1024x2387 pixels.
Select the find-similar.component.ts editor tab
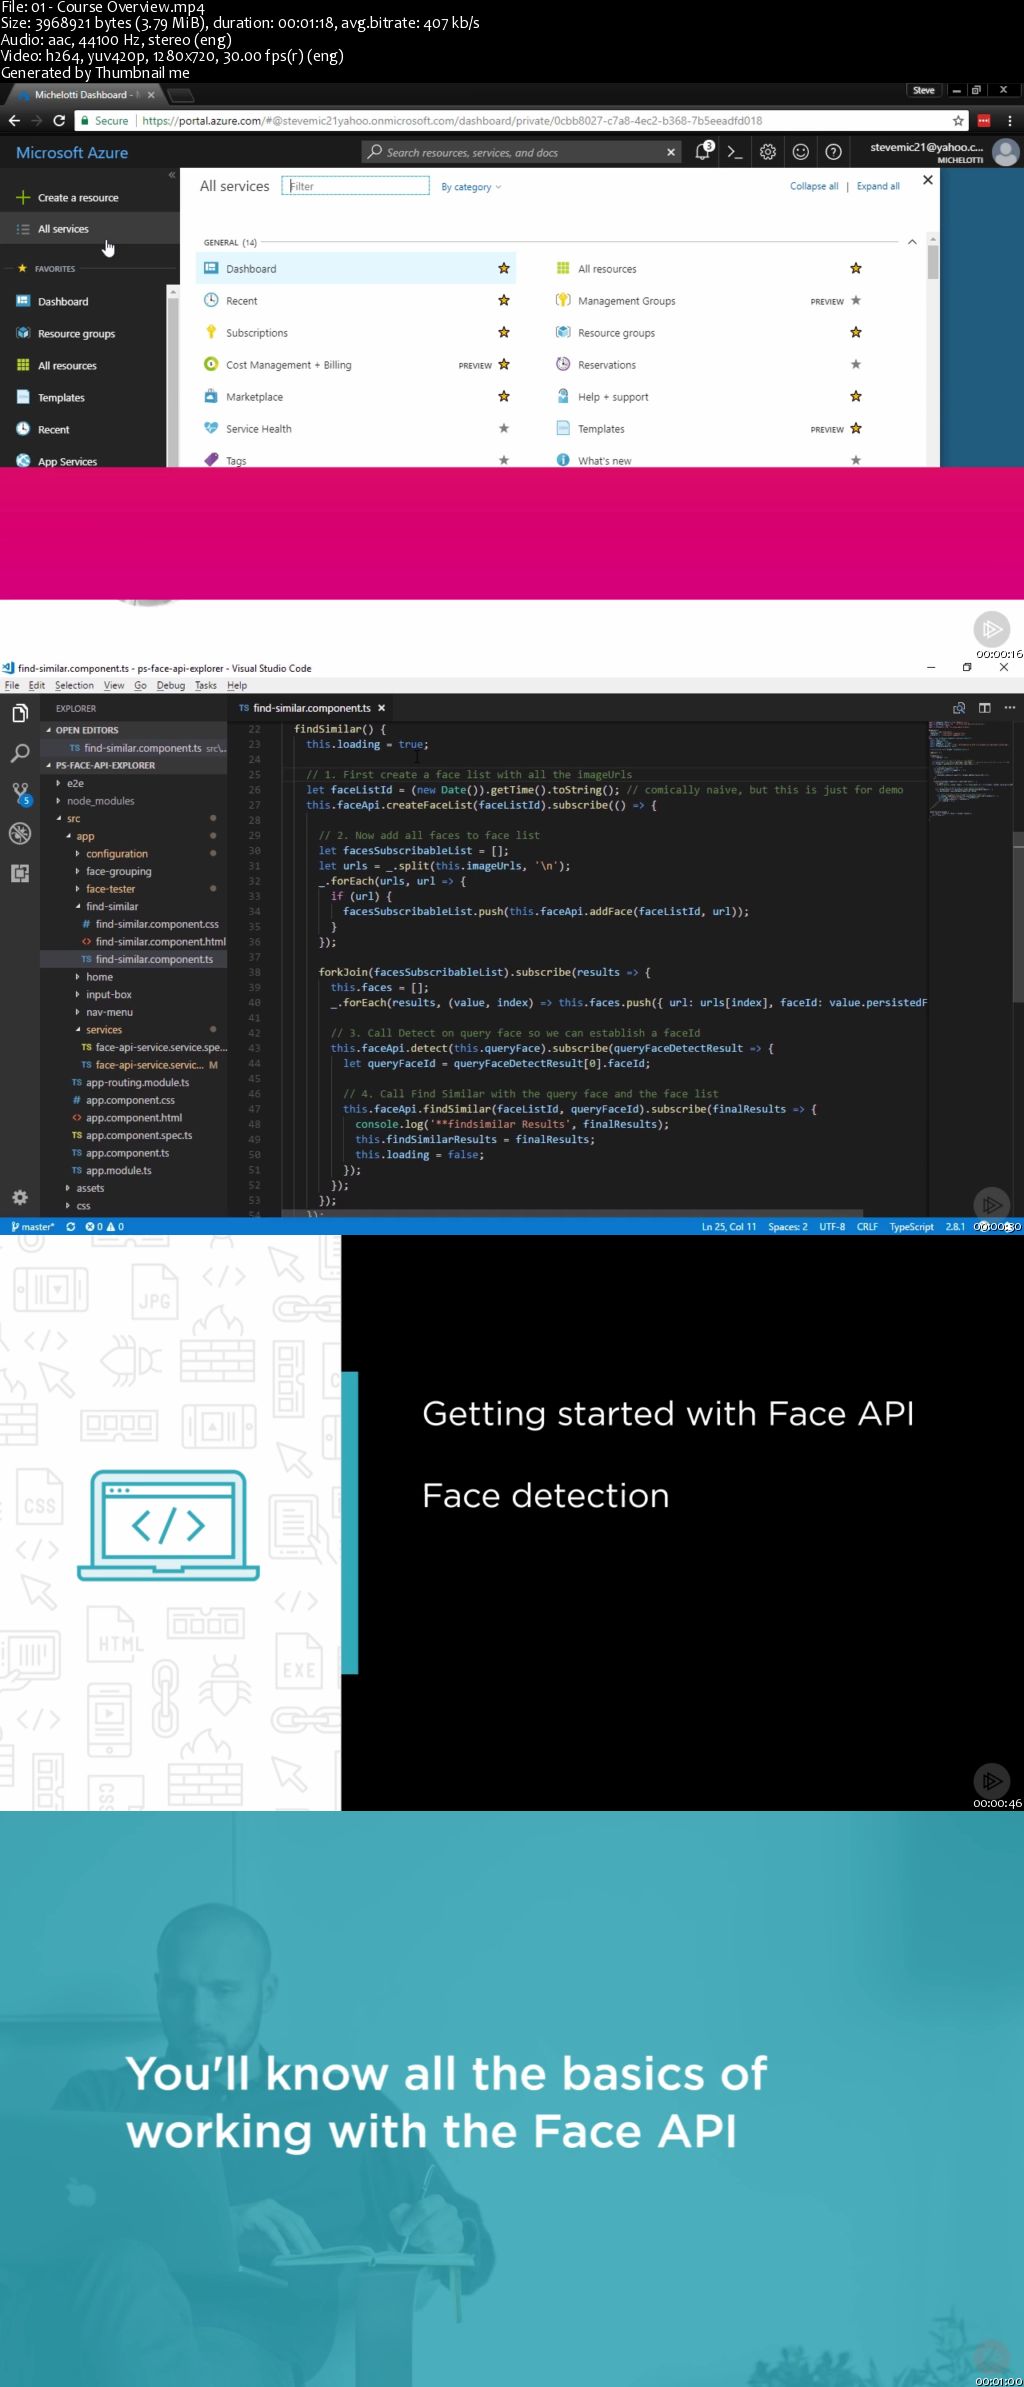[312, 708]
